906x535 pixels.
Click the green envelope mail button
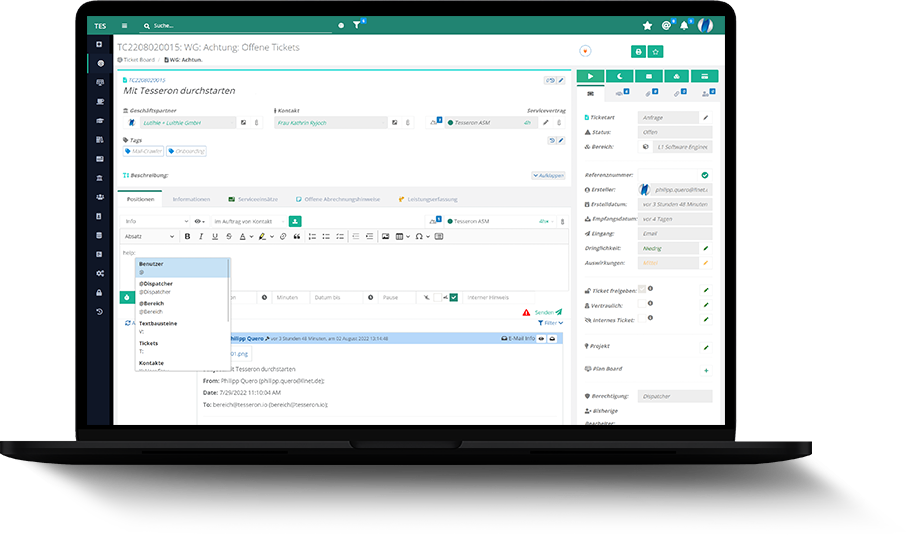click(648, 76)
